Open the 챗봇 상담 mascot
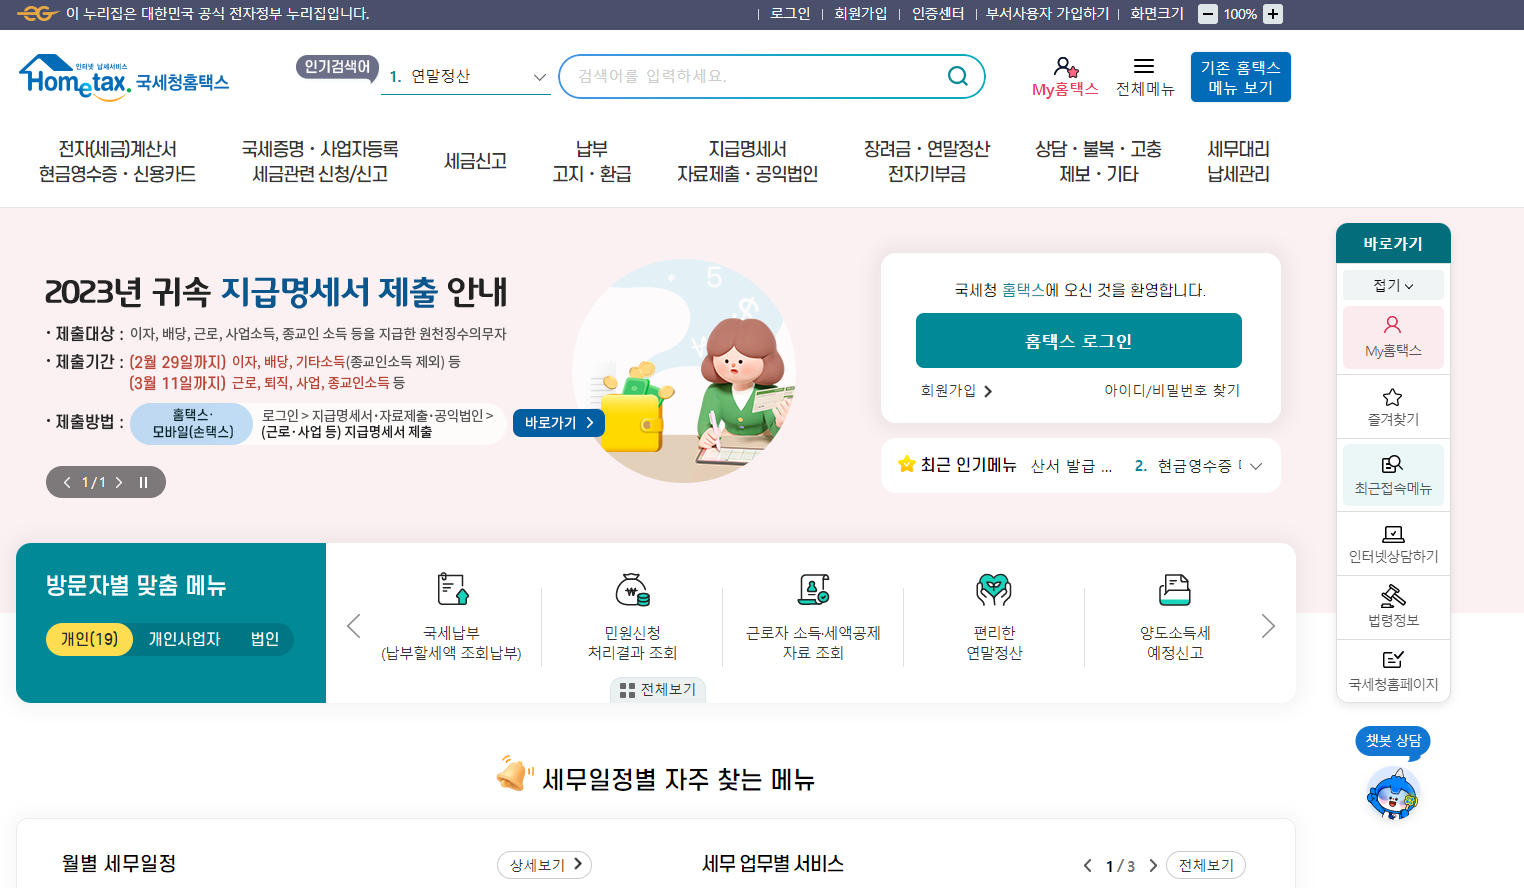1524x888 pixels. point(1393,792)
